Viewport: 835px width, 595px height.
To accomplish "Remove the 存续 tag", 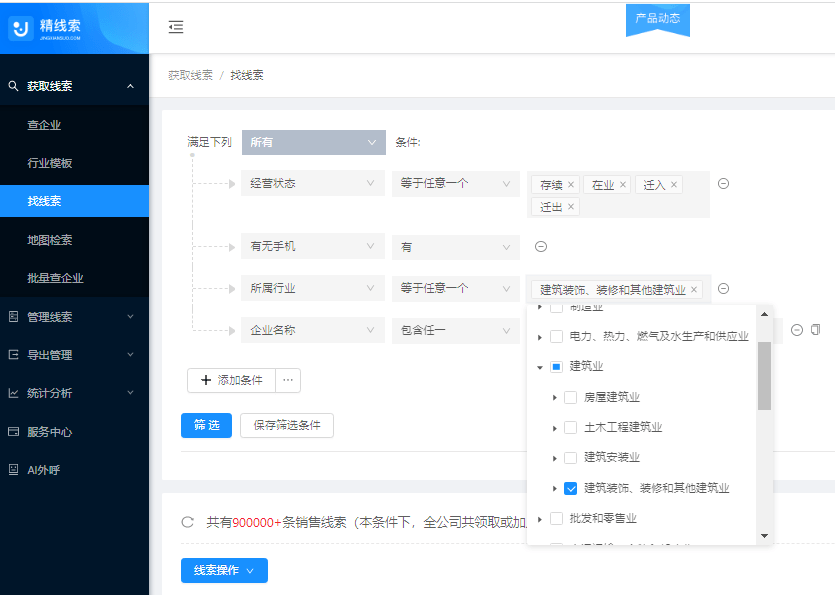I will click(571, 185).
